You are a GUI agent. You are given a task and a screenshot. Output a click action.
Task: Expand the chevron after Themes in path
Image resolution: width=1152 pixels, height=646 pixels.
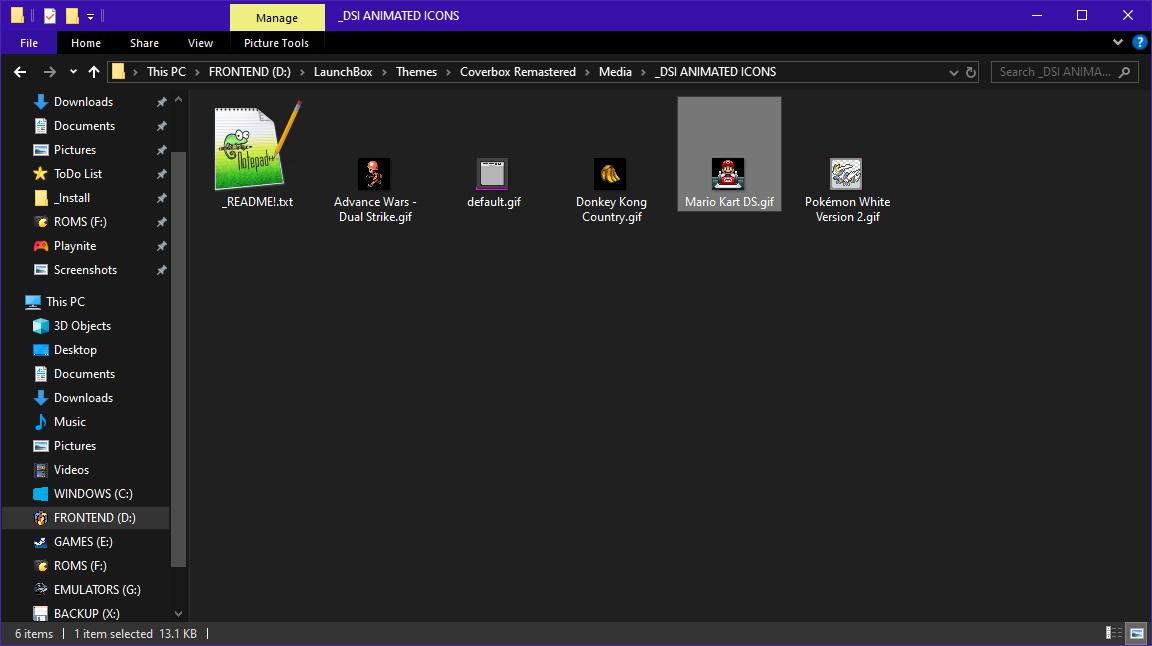[448, 72]
